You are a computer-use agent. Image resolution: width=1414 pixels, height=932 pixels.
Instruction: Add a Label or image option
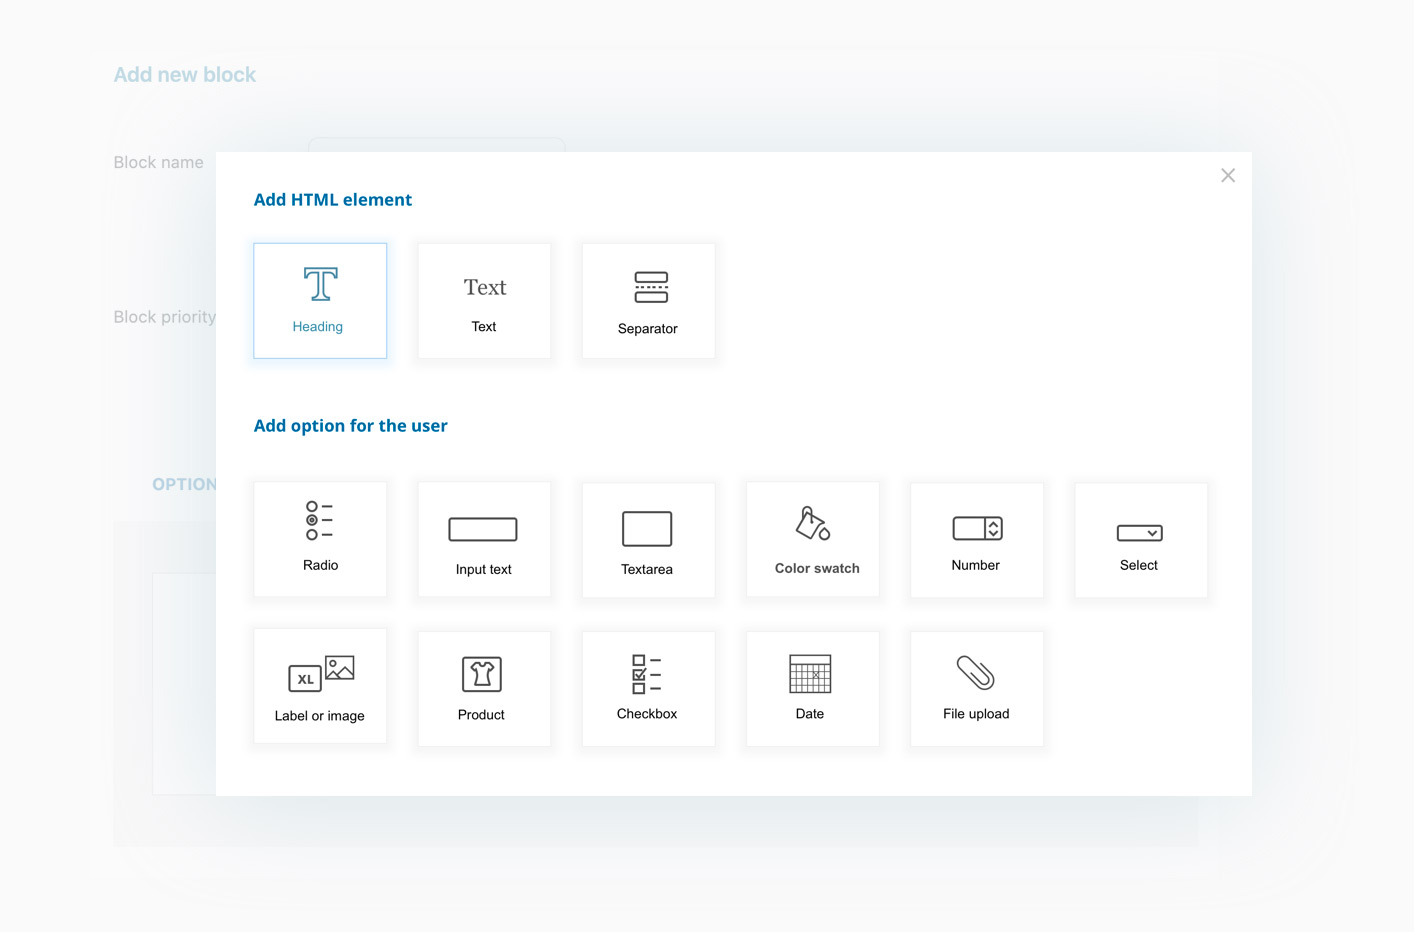click(x=320, y=687)
